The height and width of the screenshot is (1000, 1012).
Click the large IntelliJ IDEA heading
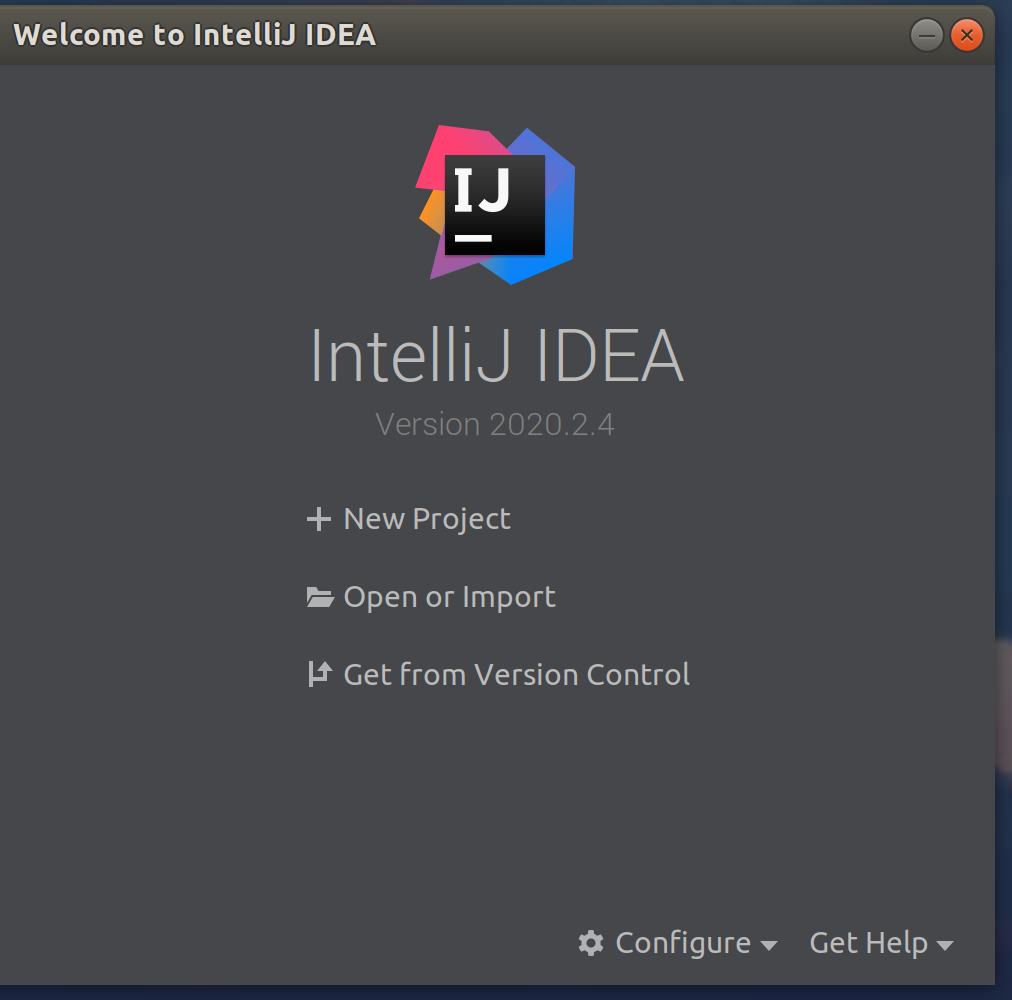pos(497,356)
